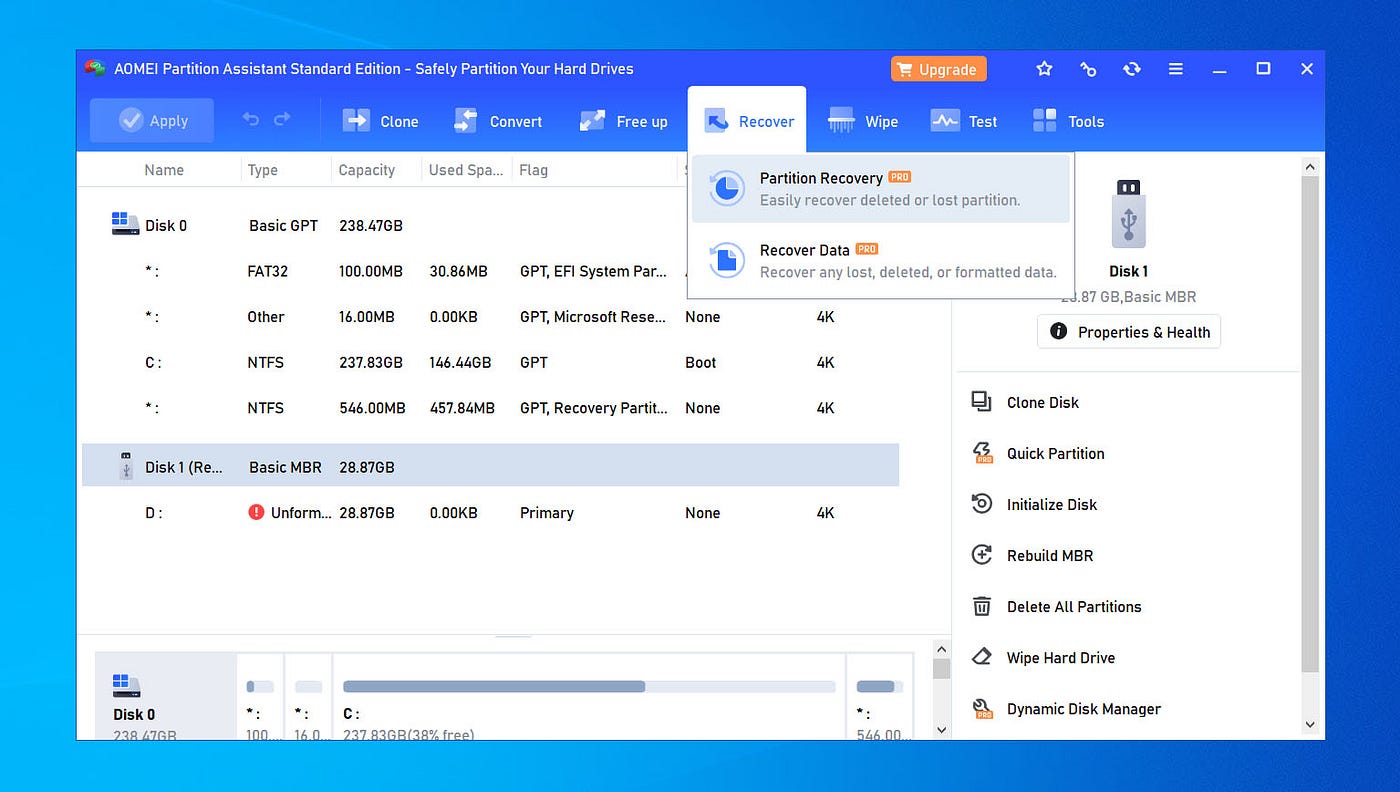
Task: Sort by the Name column header
Action: point(164,170)
